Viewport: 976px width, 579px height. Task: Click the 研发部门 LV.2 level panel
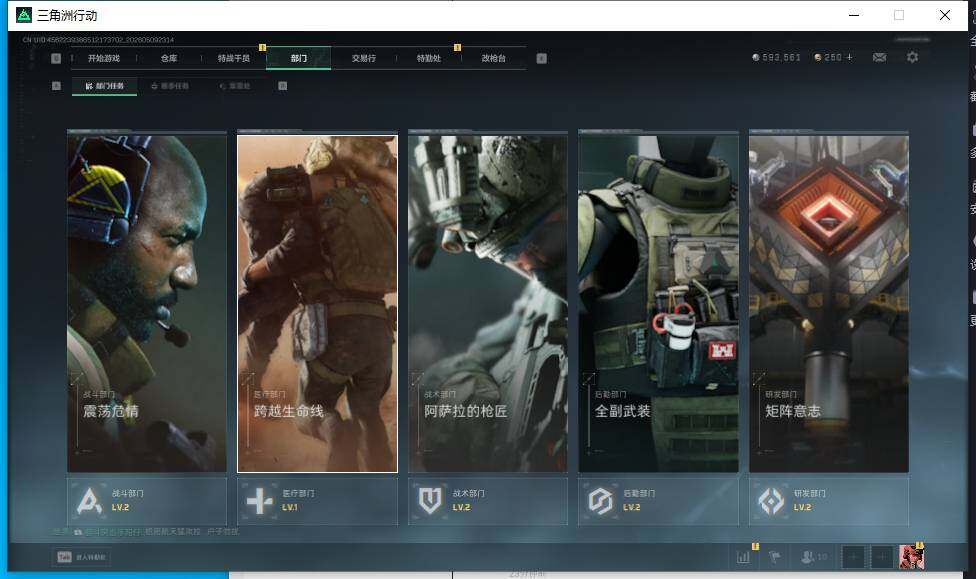click(829, 501)
